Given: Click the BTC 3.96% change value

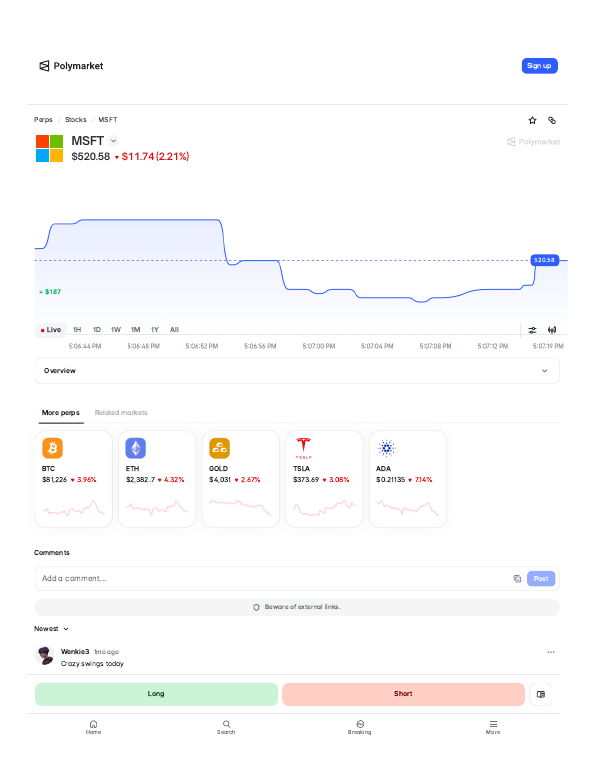Looking at the screenshot, I should pos(86,480).
